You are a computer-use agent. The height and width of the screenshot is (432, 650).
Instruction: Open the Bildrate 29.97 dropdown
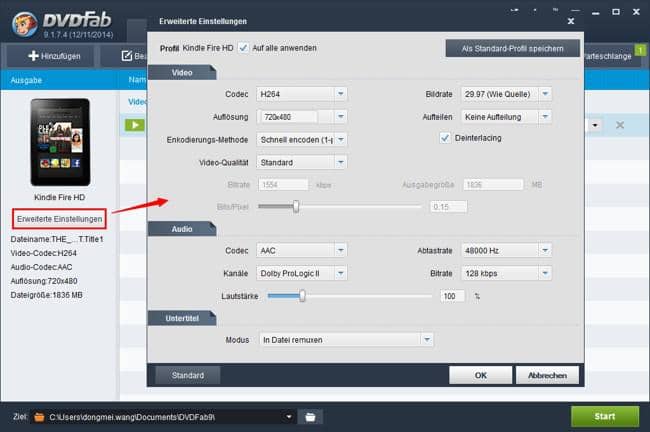(x=545, y=94)
